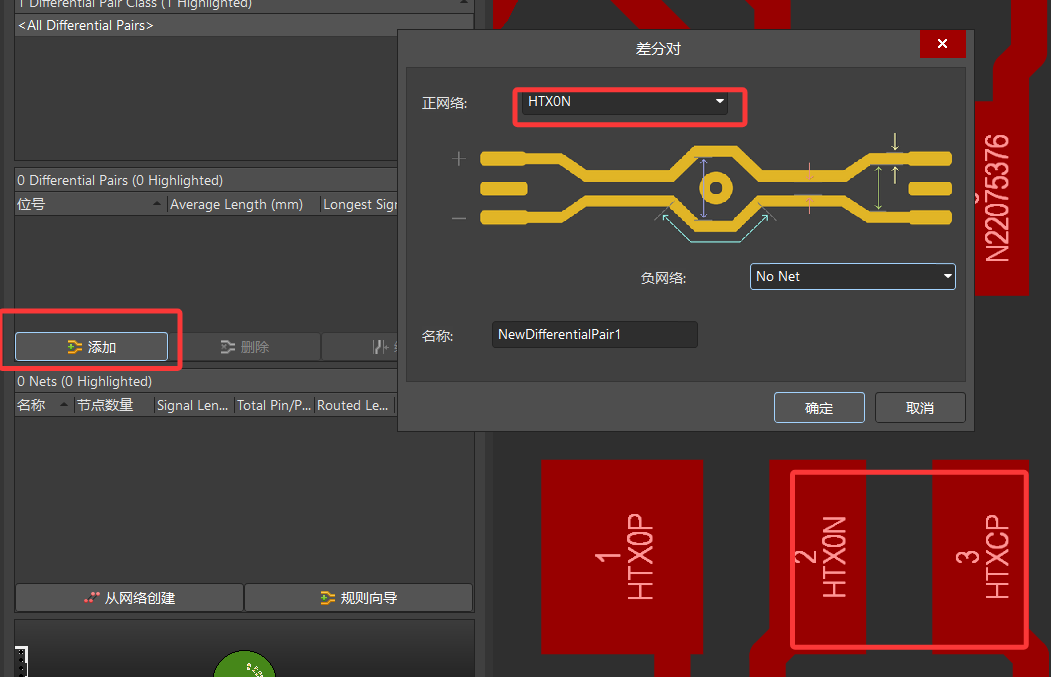The width and height of the screenshot is (1051, 677).
Task: Click the 删除 (Delete) button
Action: [245, 347]
